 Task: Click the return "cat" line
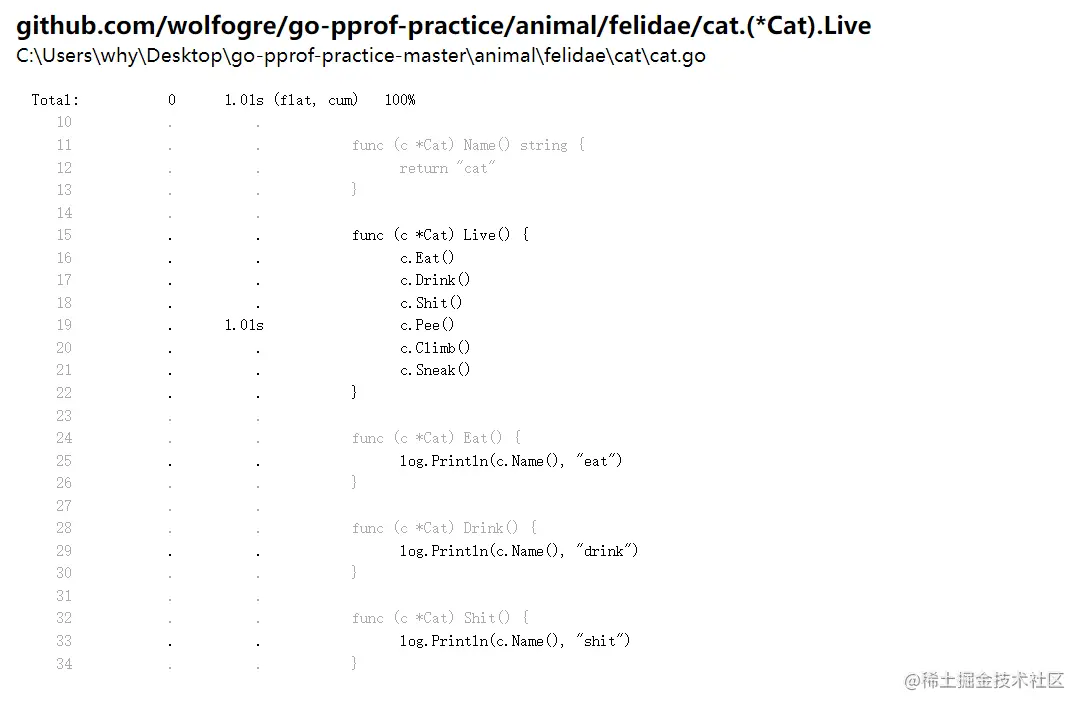tap(447, 168)
